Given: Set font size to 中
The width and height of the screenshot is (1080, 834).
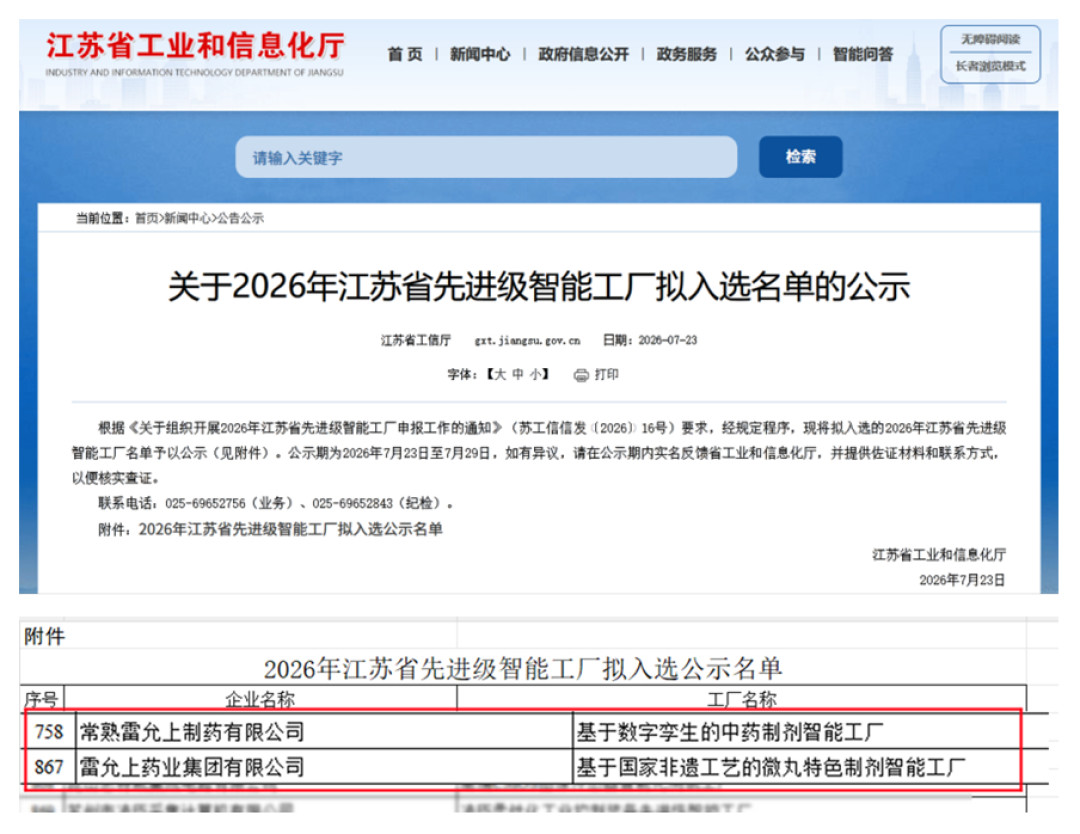Looking at the screenshot, I should coord(518,375).
